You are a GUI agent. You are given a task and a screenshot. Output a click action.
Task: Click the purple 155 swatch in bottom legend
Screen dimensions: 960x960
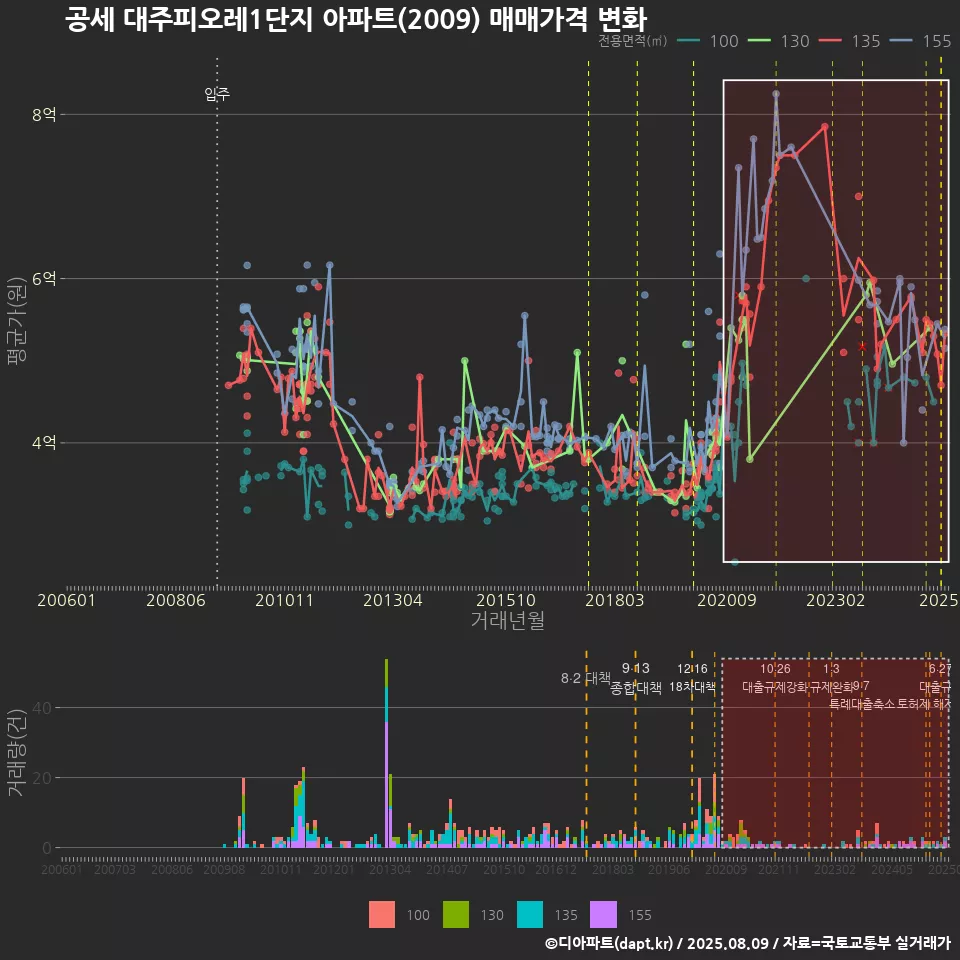coord(603,915)
